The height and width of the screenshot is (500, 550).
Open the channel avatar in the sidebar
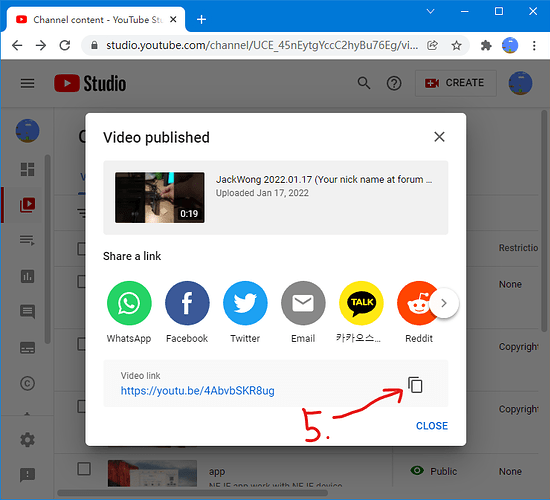pos(27,131)
